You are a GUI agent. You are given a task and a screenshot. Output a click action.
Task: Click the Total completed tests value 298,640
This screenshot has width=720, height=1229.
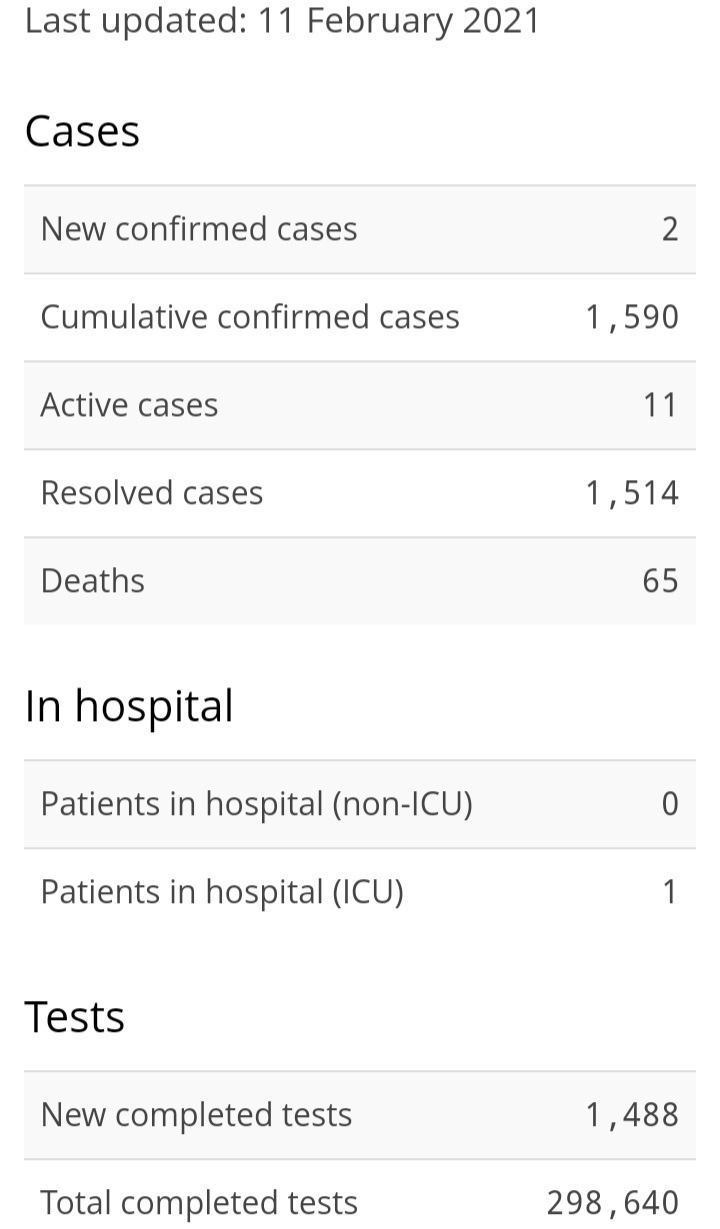[x=613, y=1203]
